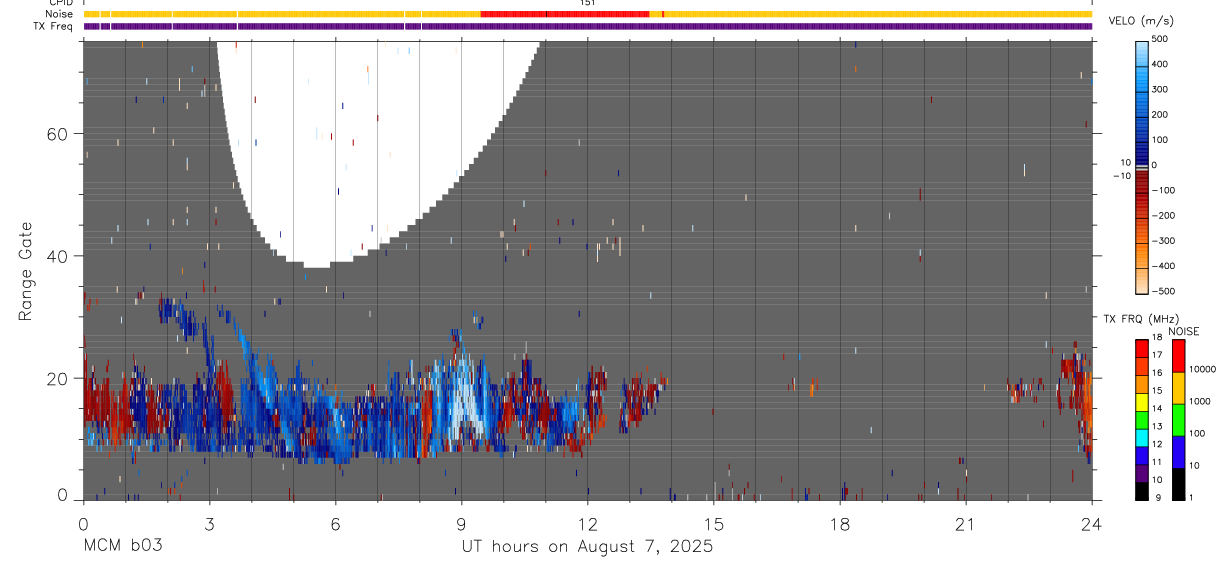The width and height of the screenshot is (1228, 567).
Task: Click the red segment of the top Noise bar
Action: click(x=565, y=14)
